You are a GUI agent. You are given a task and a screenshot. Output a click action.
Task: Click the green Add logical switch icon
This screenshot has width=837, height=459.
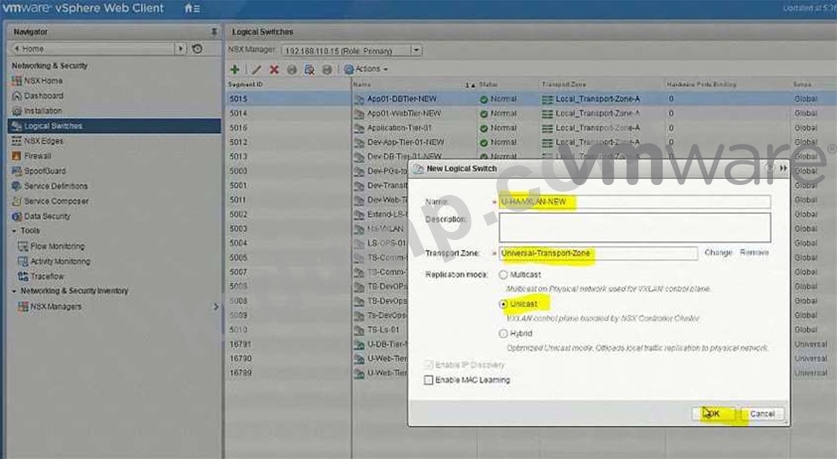point(234,69)
